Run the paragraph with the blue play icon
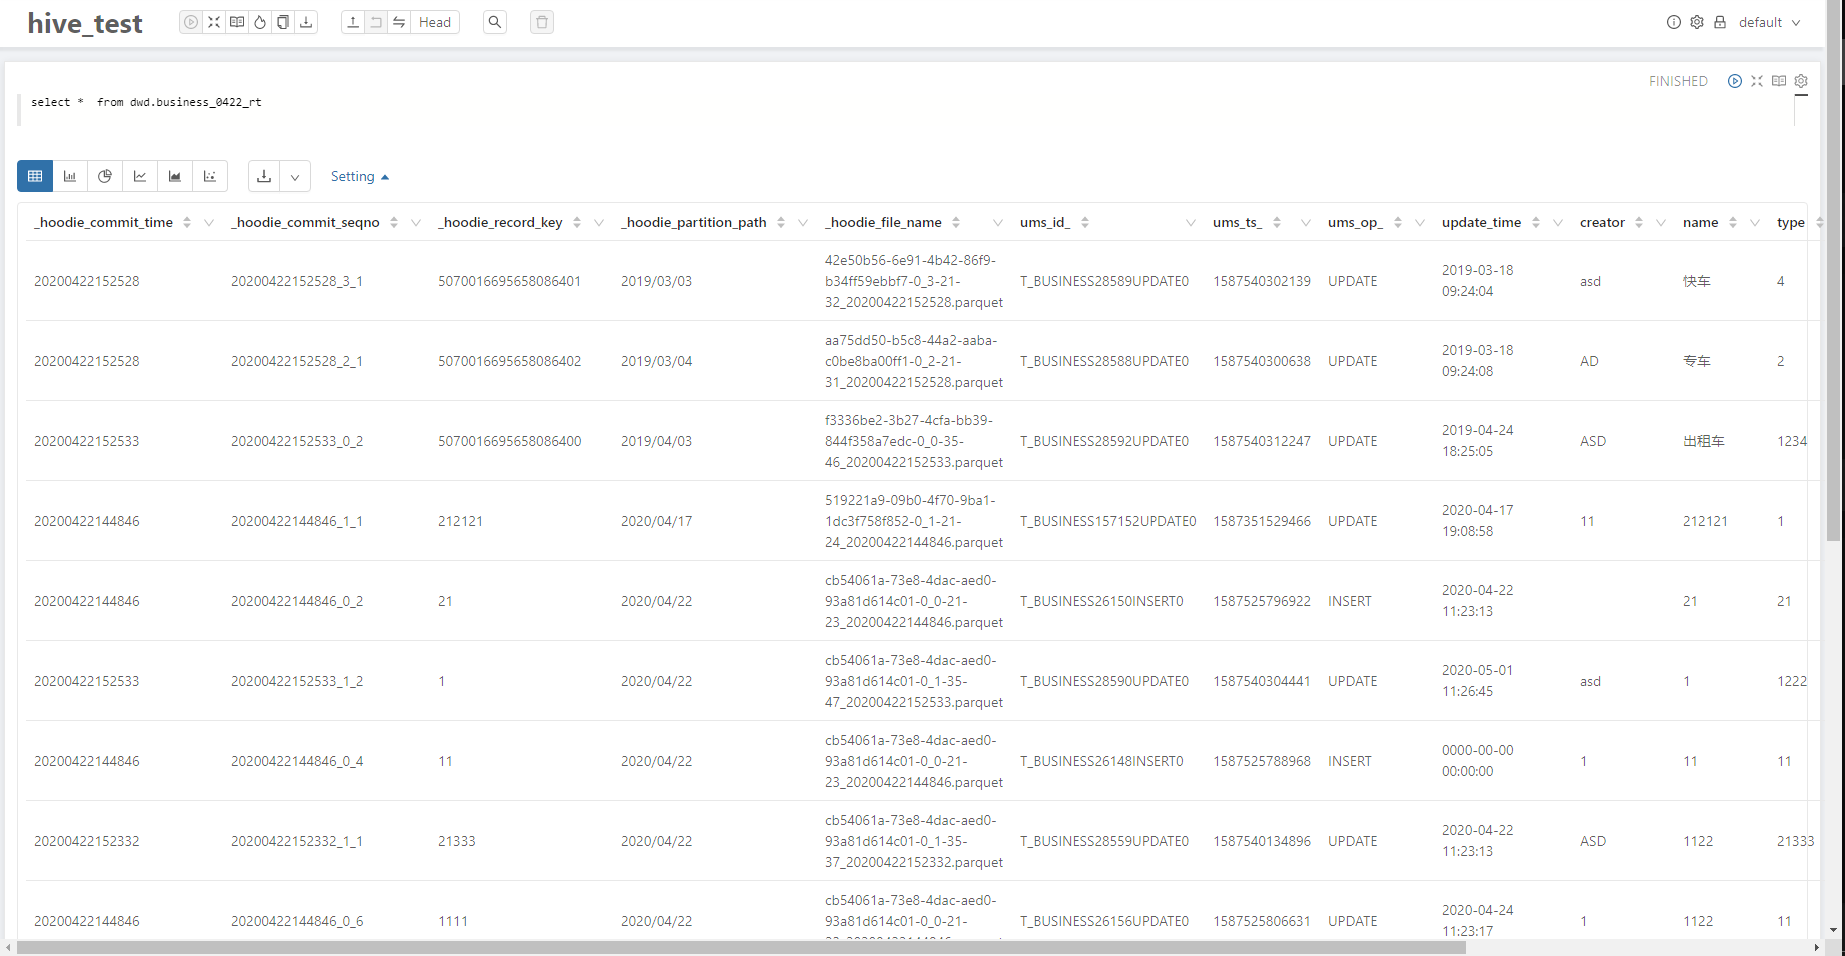This screenshot has height=956, width=1845. pyautogui.click(x=1735, y=81)
